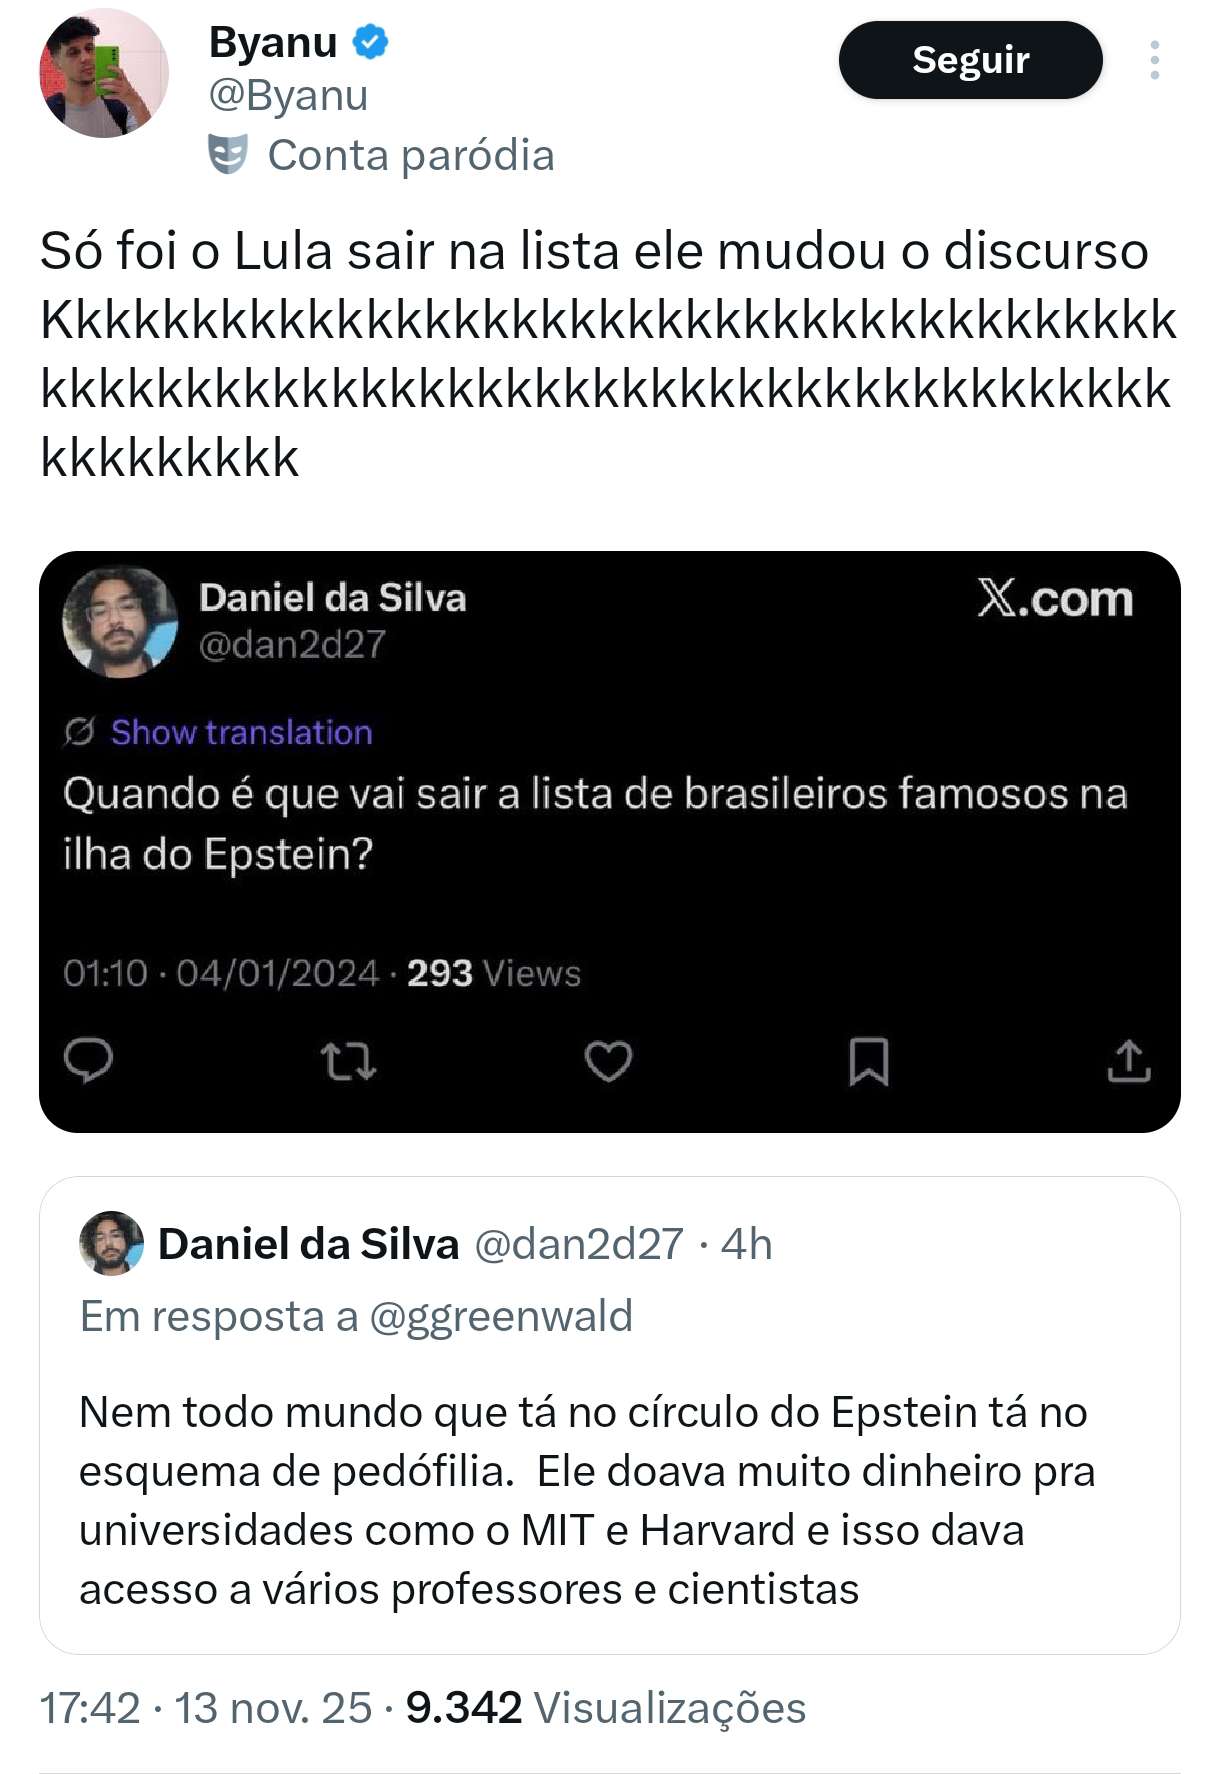Click the share upload icon

tap(1128, 1061)
